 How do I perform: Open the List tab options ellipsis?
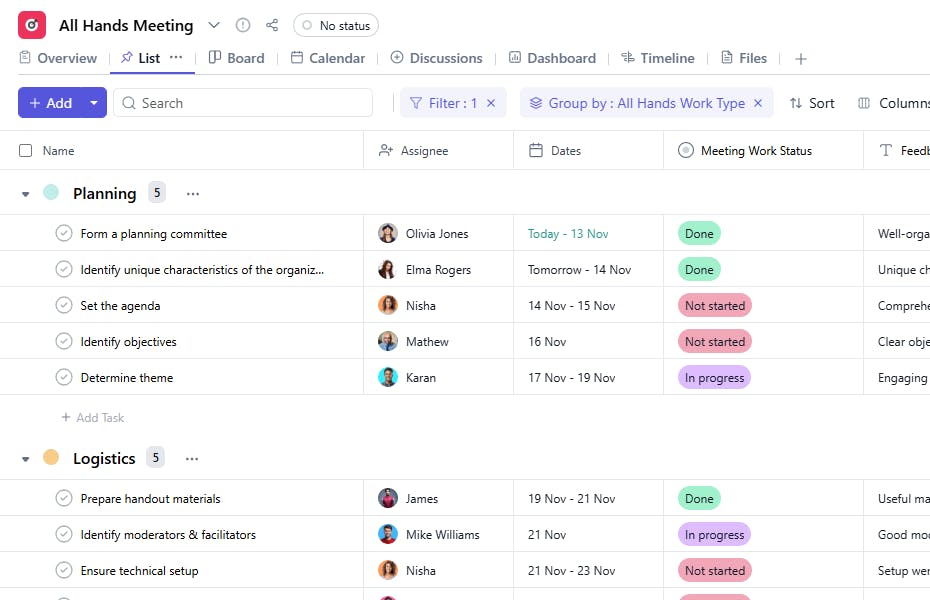(x=176, y=58)
